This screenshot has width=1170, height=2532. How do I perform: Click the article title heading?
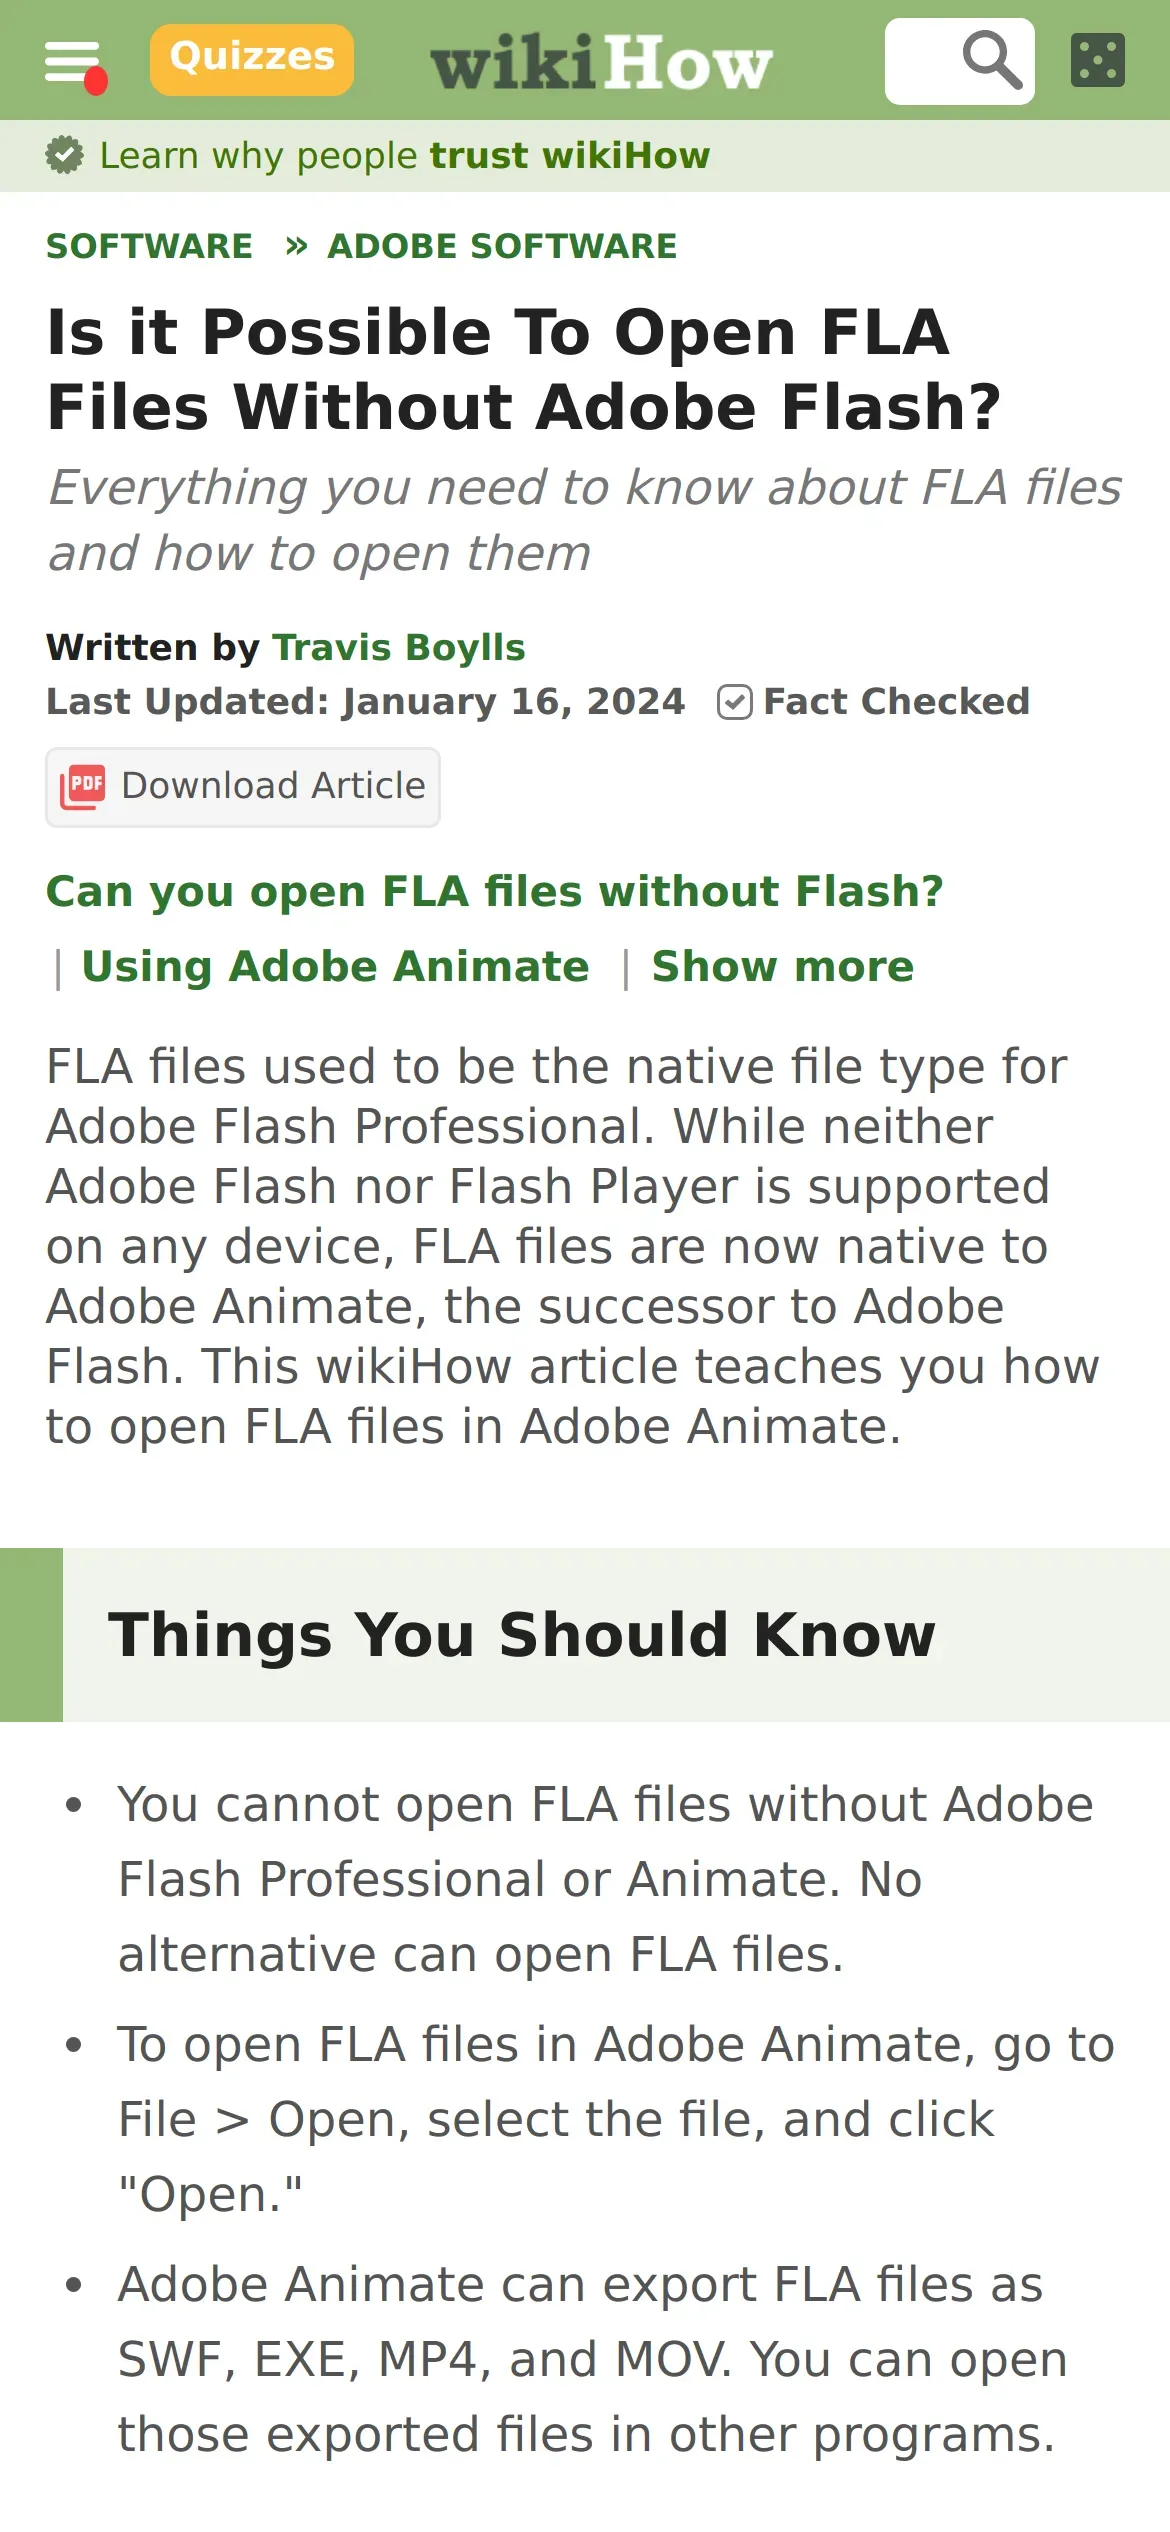point(524,369)
